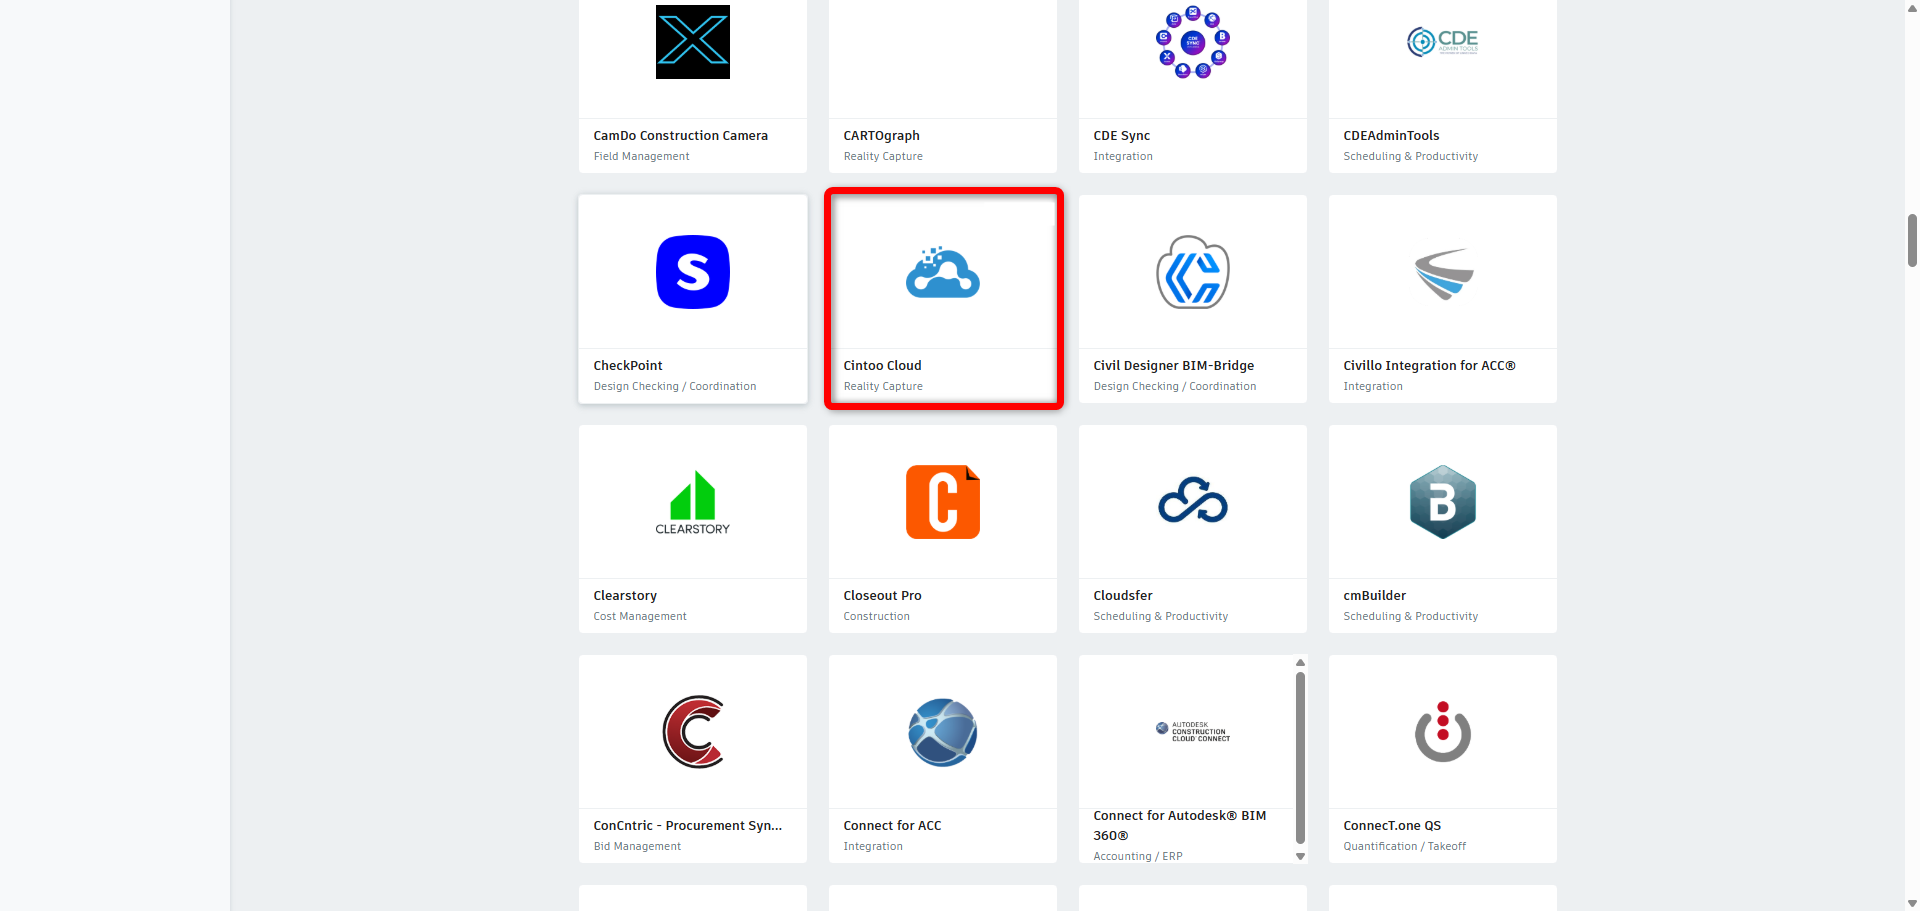Select Reality Capture label under Cintoo Cloud

coord(883,387)
